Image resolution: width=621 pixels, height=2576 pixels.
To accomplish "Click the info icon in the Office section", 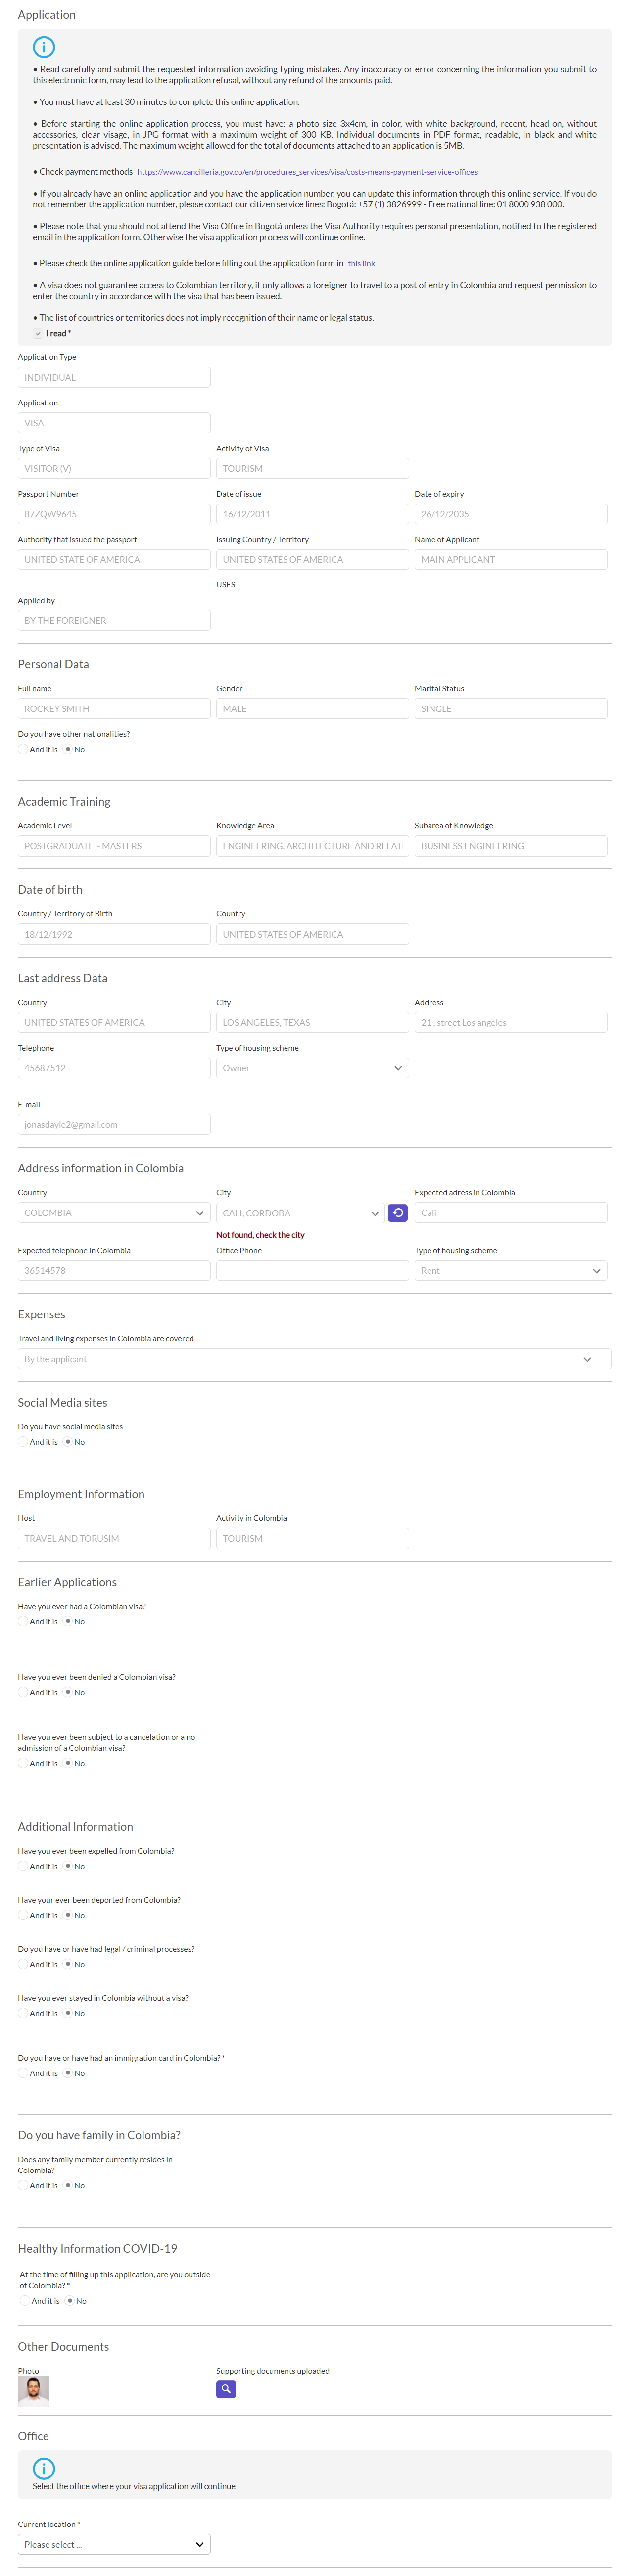I will (x=44, y=2468).
